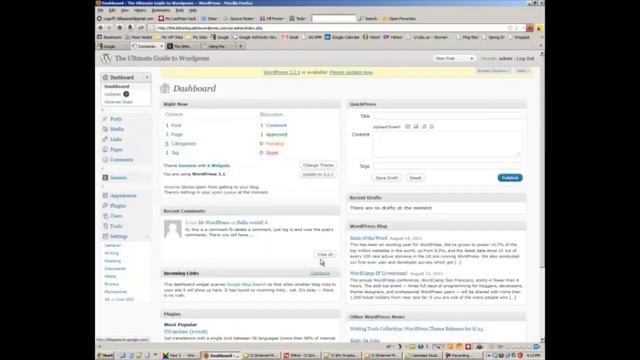Open State of the Word blog link
Viewport: 640px width, 360px height.
pyautogui.click(x=368, y=238)
